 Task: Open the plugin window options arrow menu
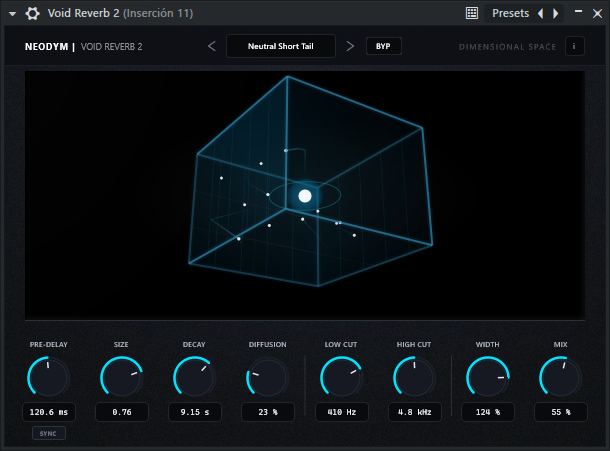pos(12,14)
